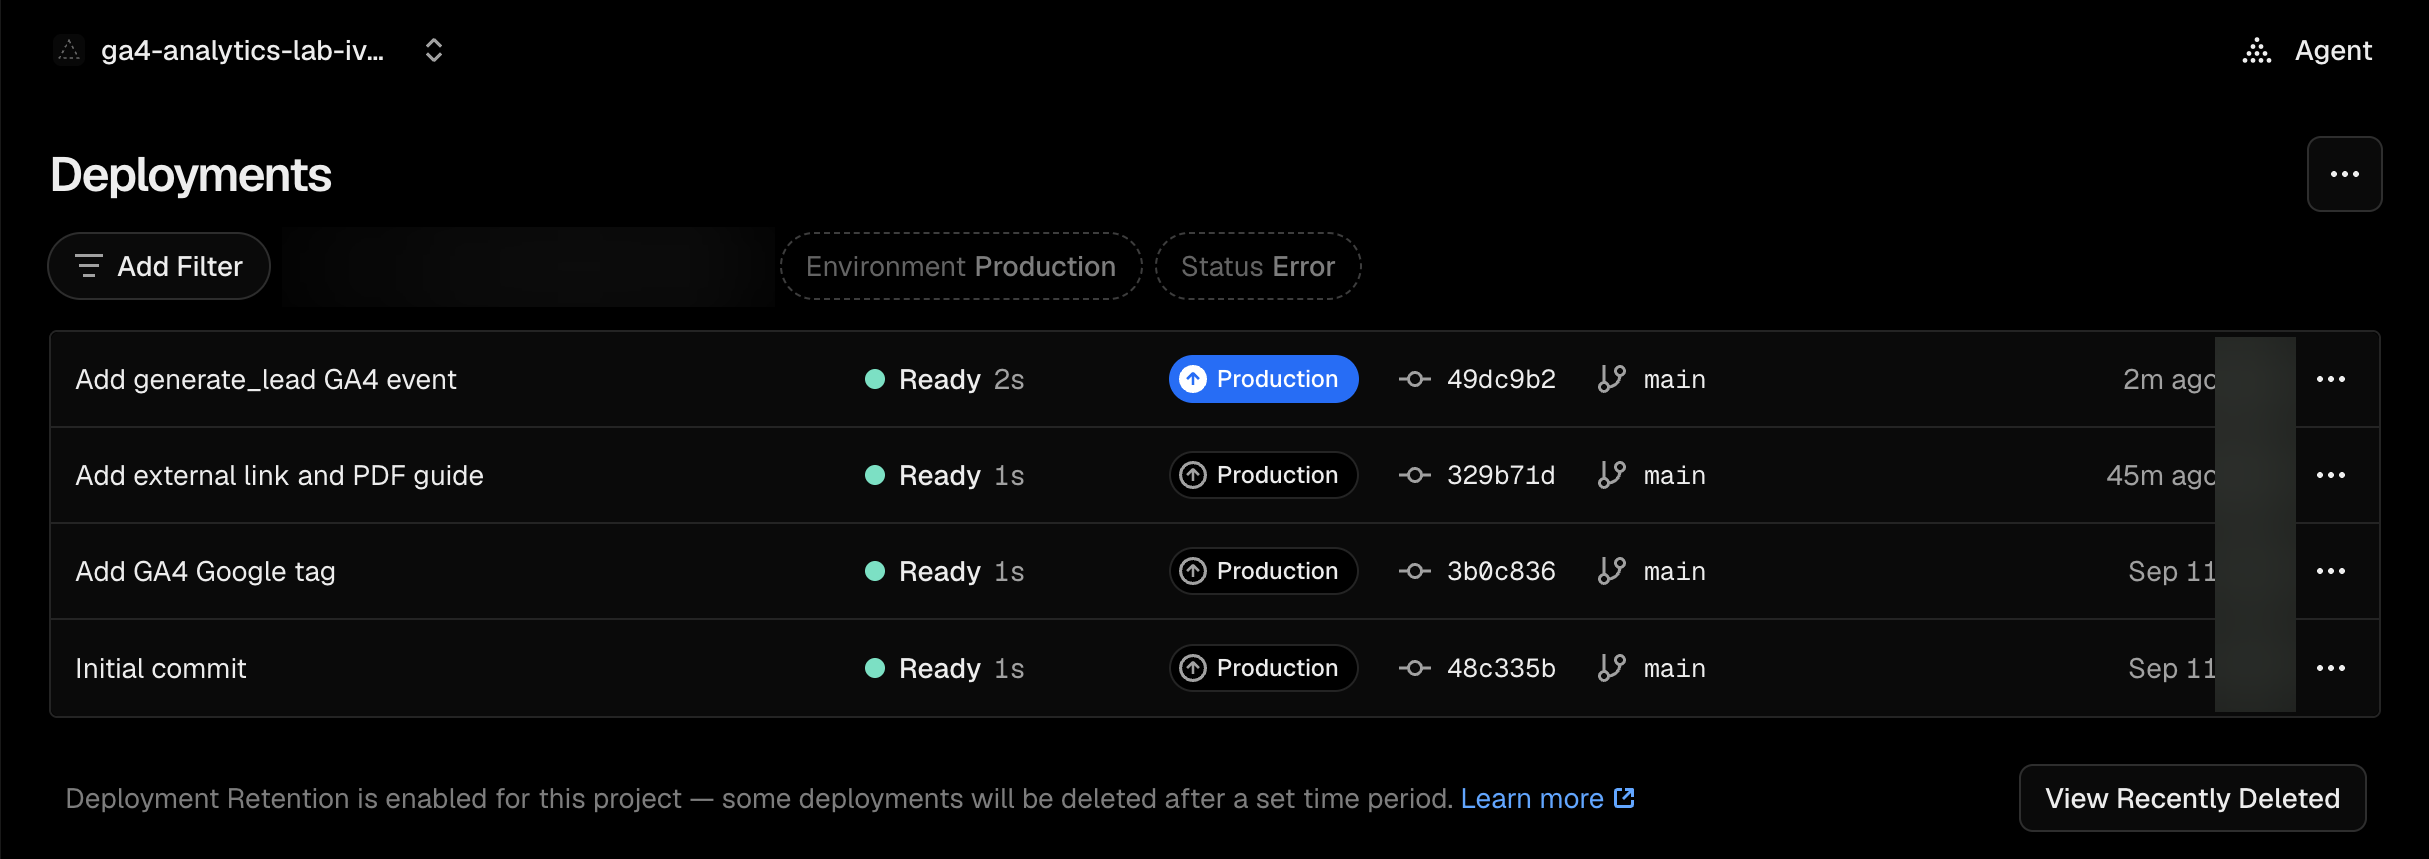Open actions menu for 'Initial commit'
Image resolution: width=2429 pixels, height=859 pixels.
[2331, 668]
